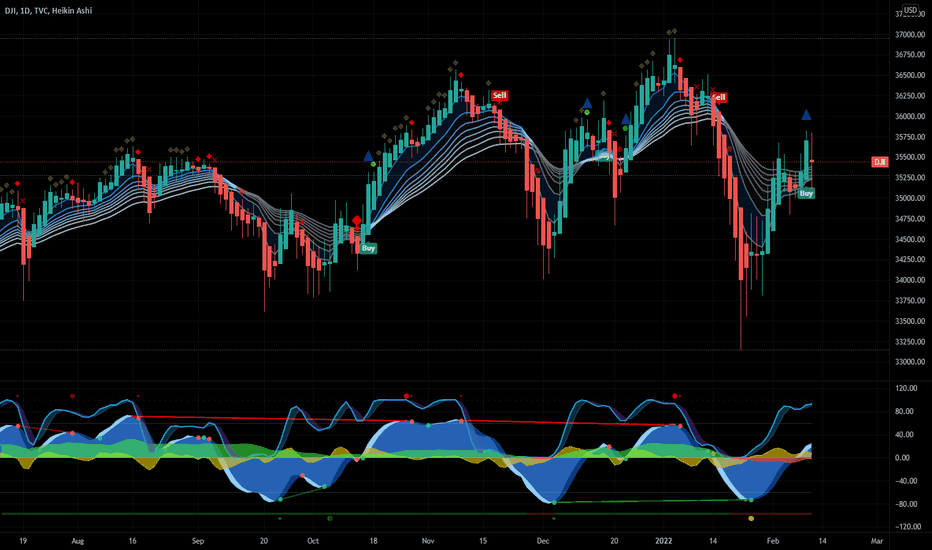932x550 pixels.
Task: Click the blue triangle marker in late December
Action: (625, 120)
